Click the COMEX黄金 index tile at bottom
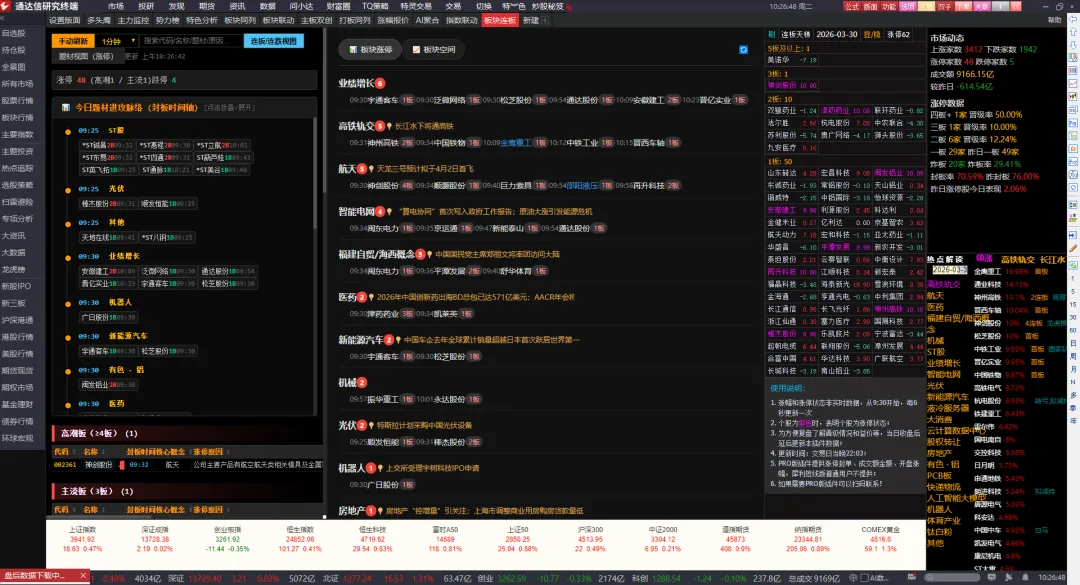Image resolution: width=1080 pixels, height=585 pixels. (880, 540)
